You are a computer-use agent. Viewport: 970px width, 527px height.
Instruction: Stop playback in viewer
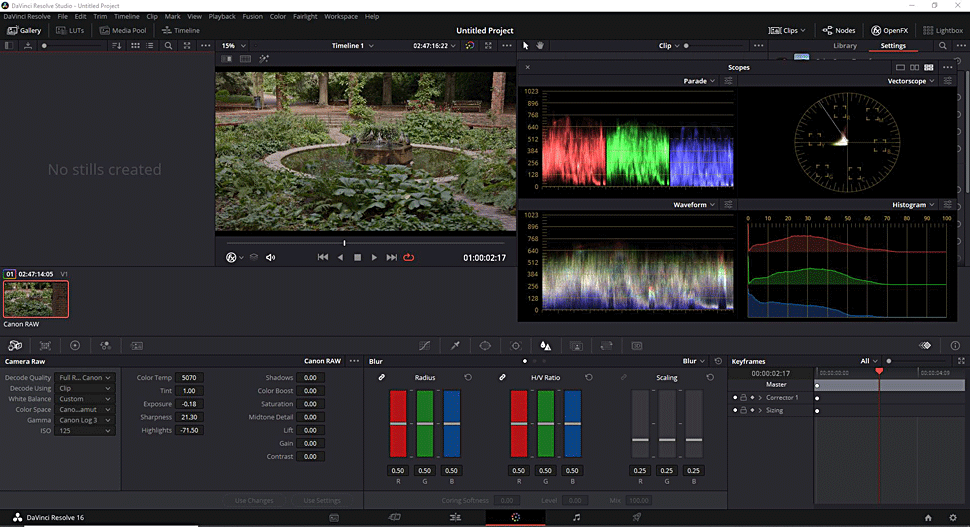pos(357,257)
